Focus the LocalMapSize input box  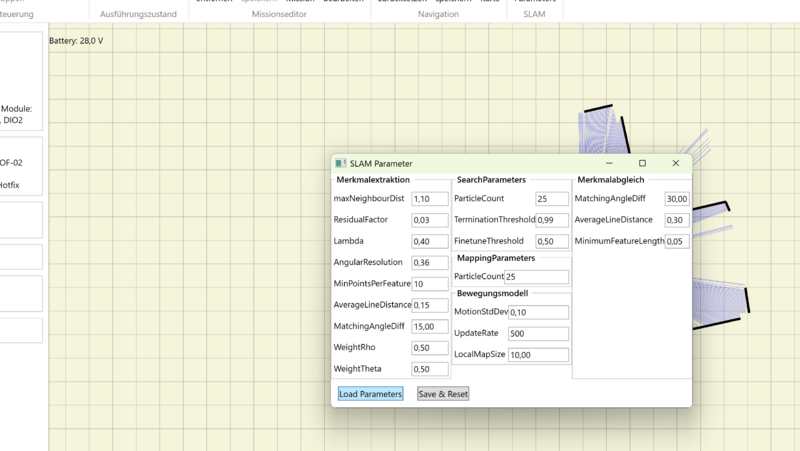point(538,355)
